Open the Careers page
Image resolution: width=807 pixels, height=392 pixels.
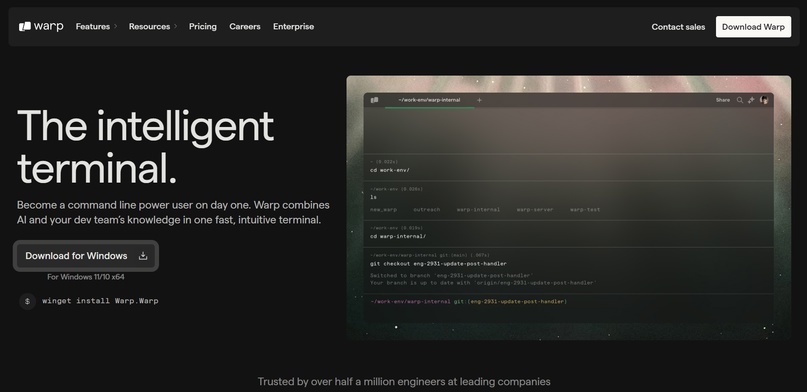click(245, 26)
